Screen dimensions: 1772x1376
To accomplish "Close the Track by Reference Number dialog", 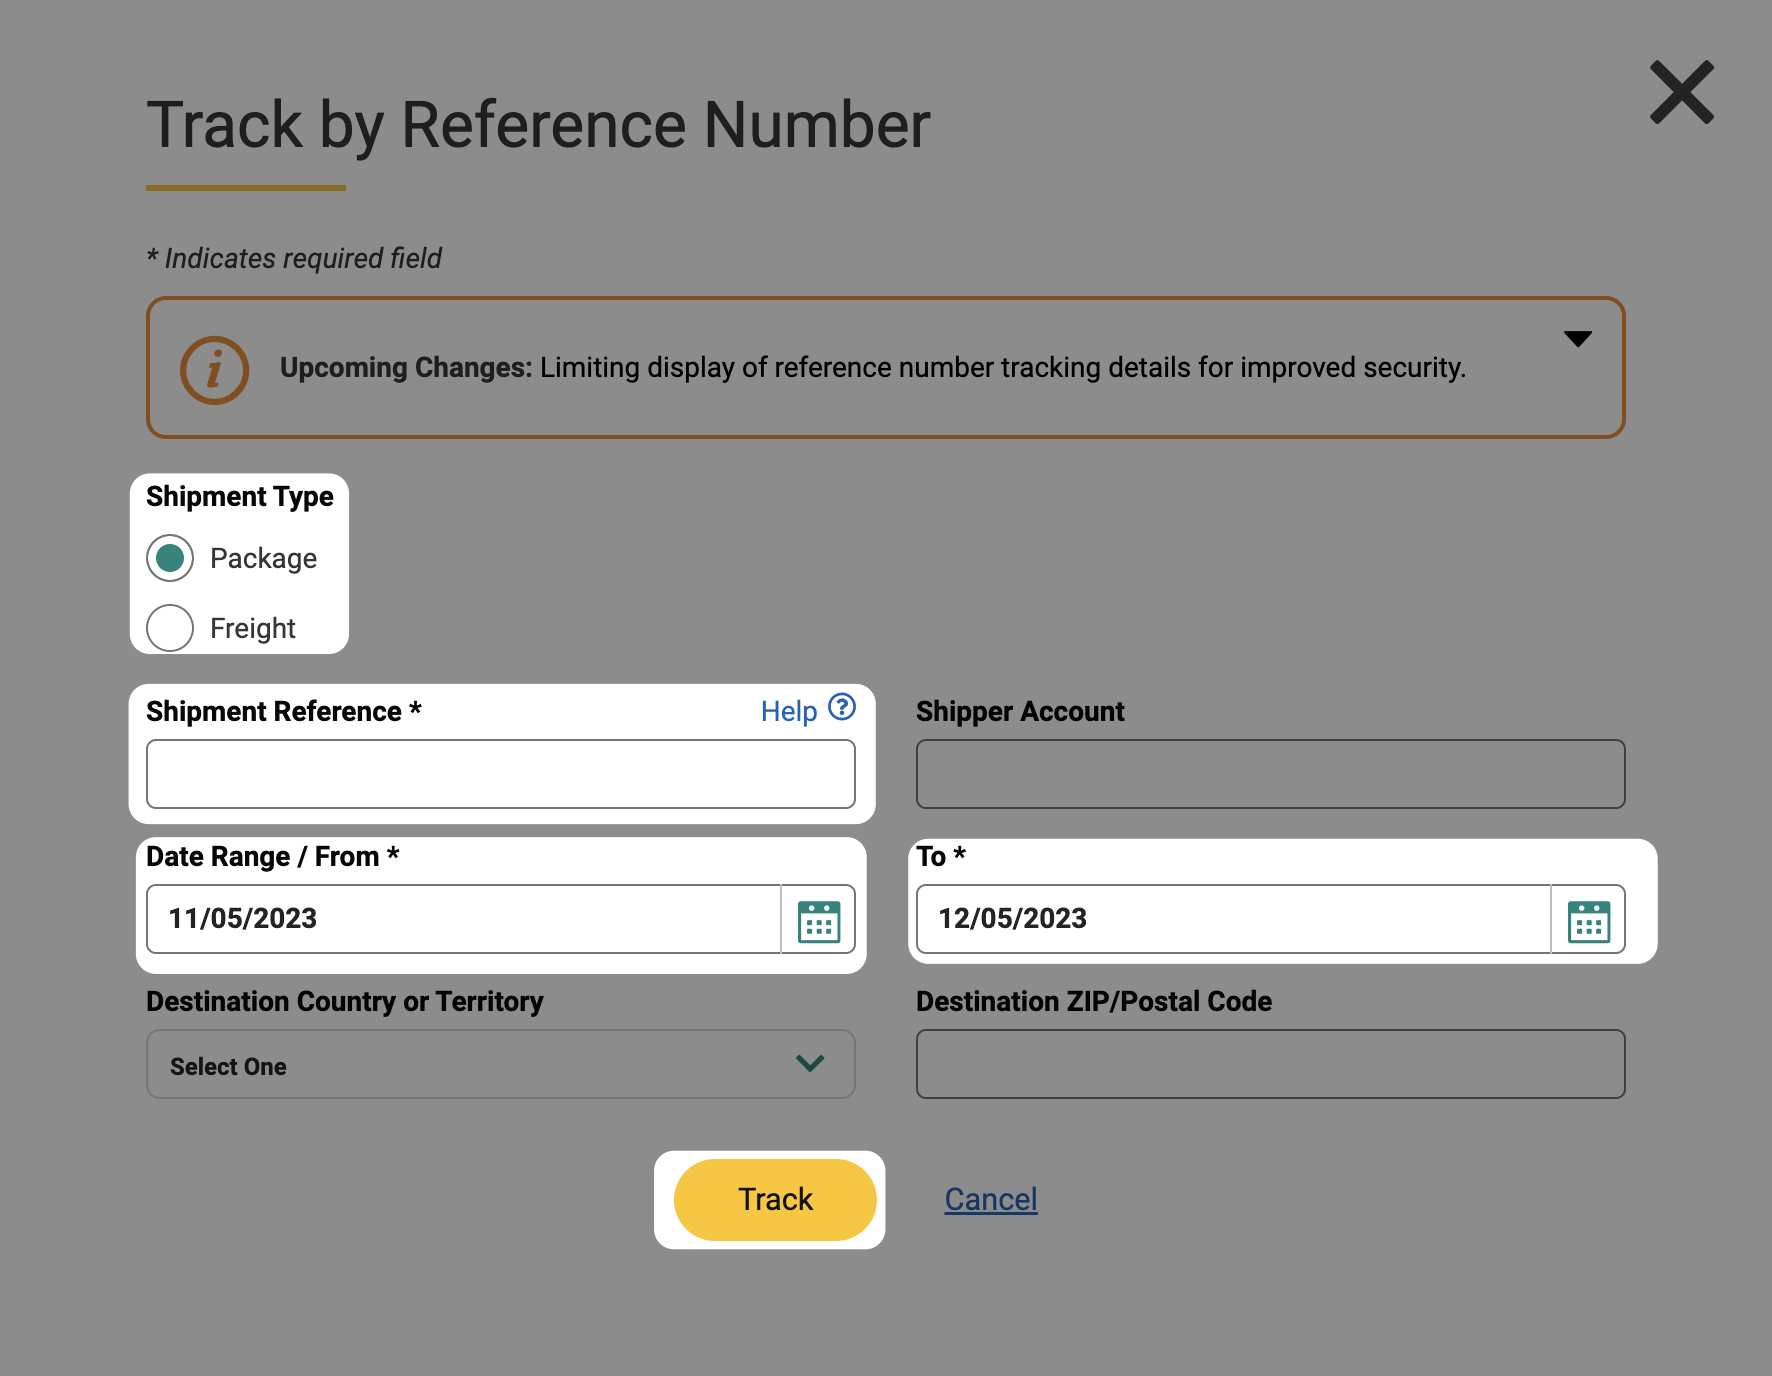I will click(x=1681, y=93).
